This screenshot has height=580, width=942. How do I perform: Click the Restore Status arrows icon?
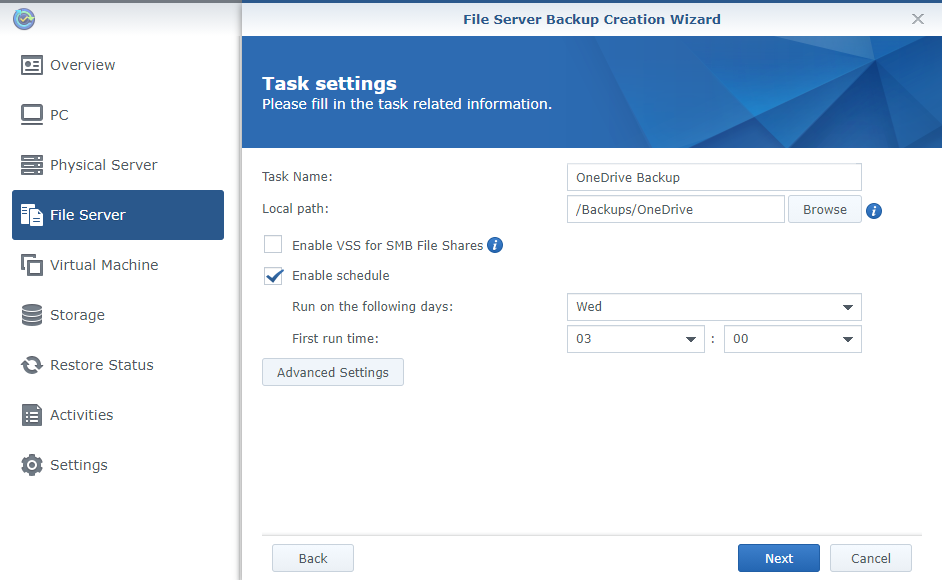32,365
